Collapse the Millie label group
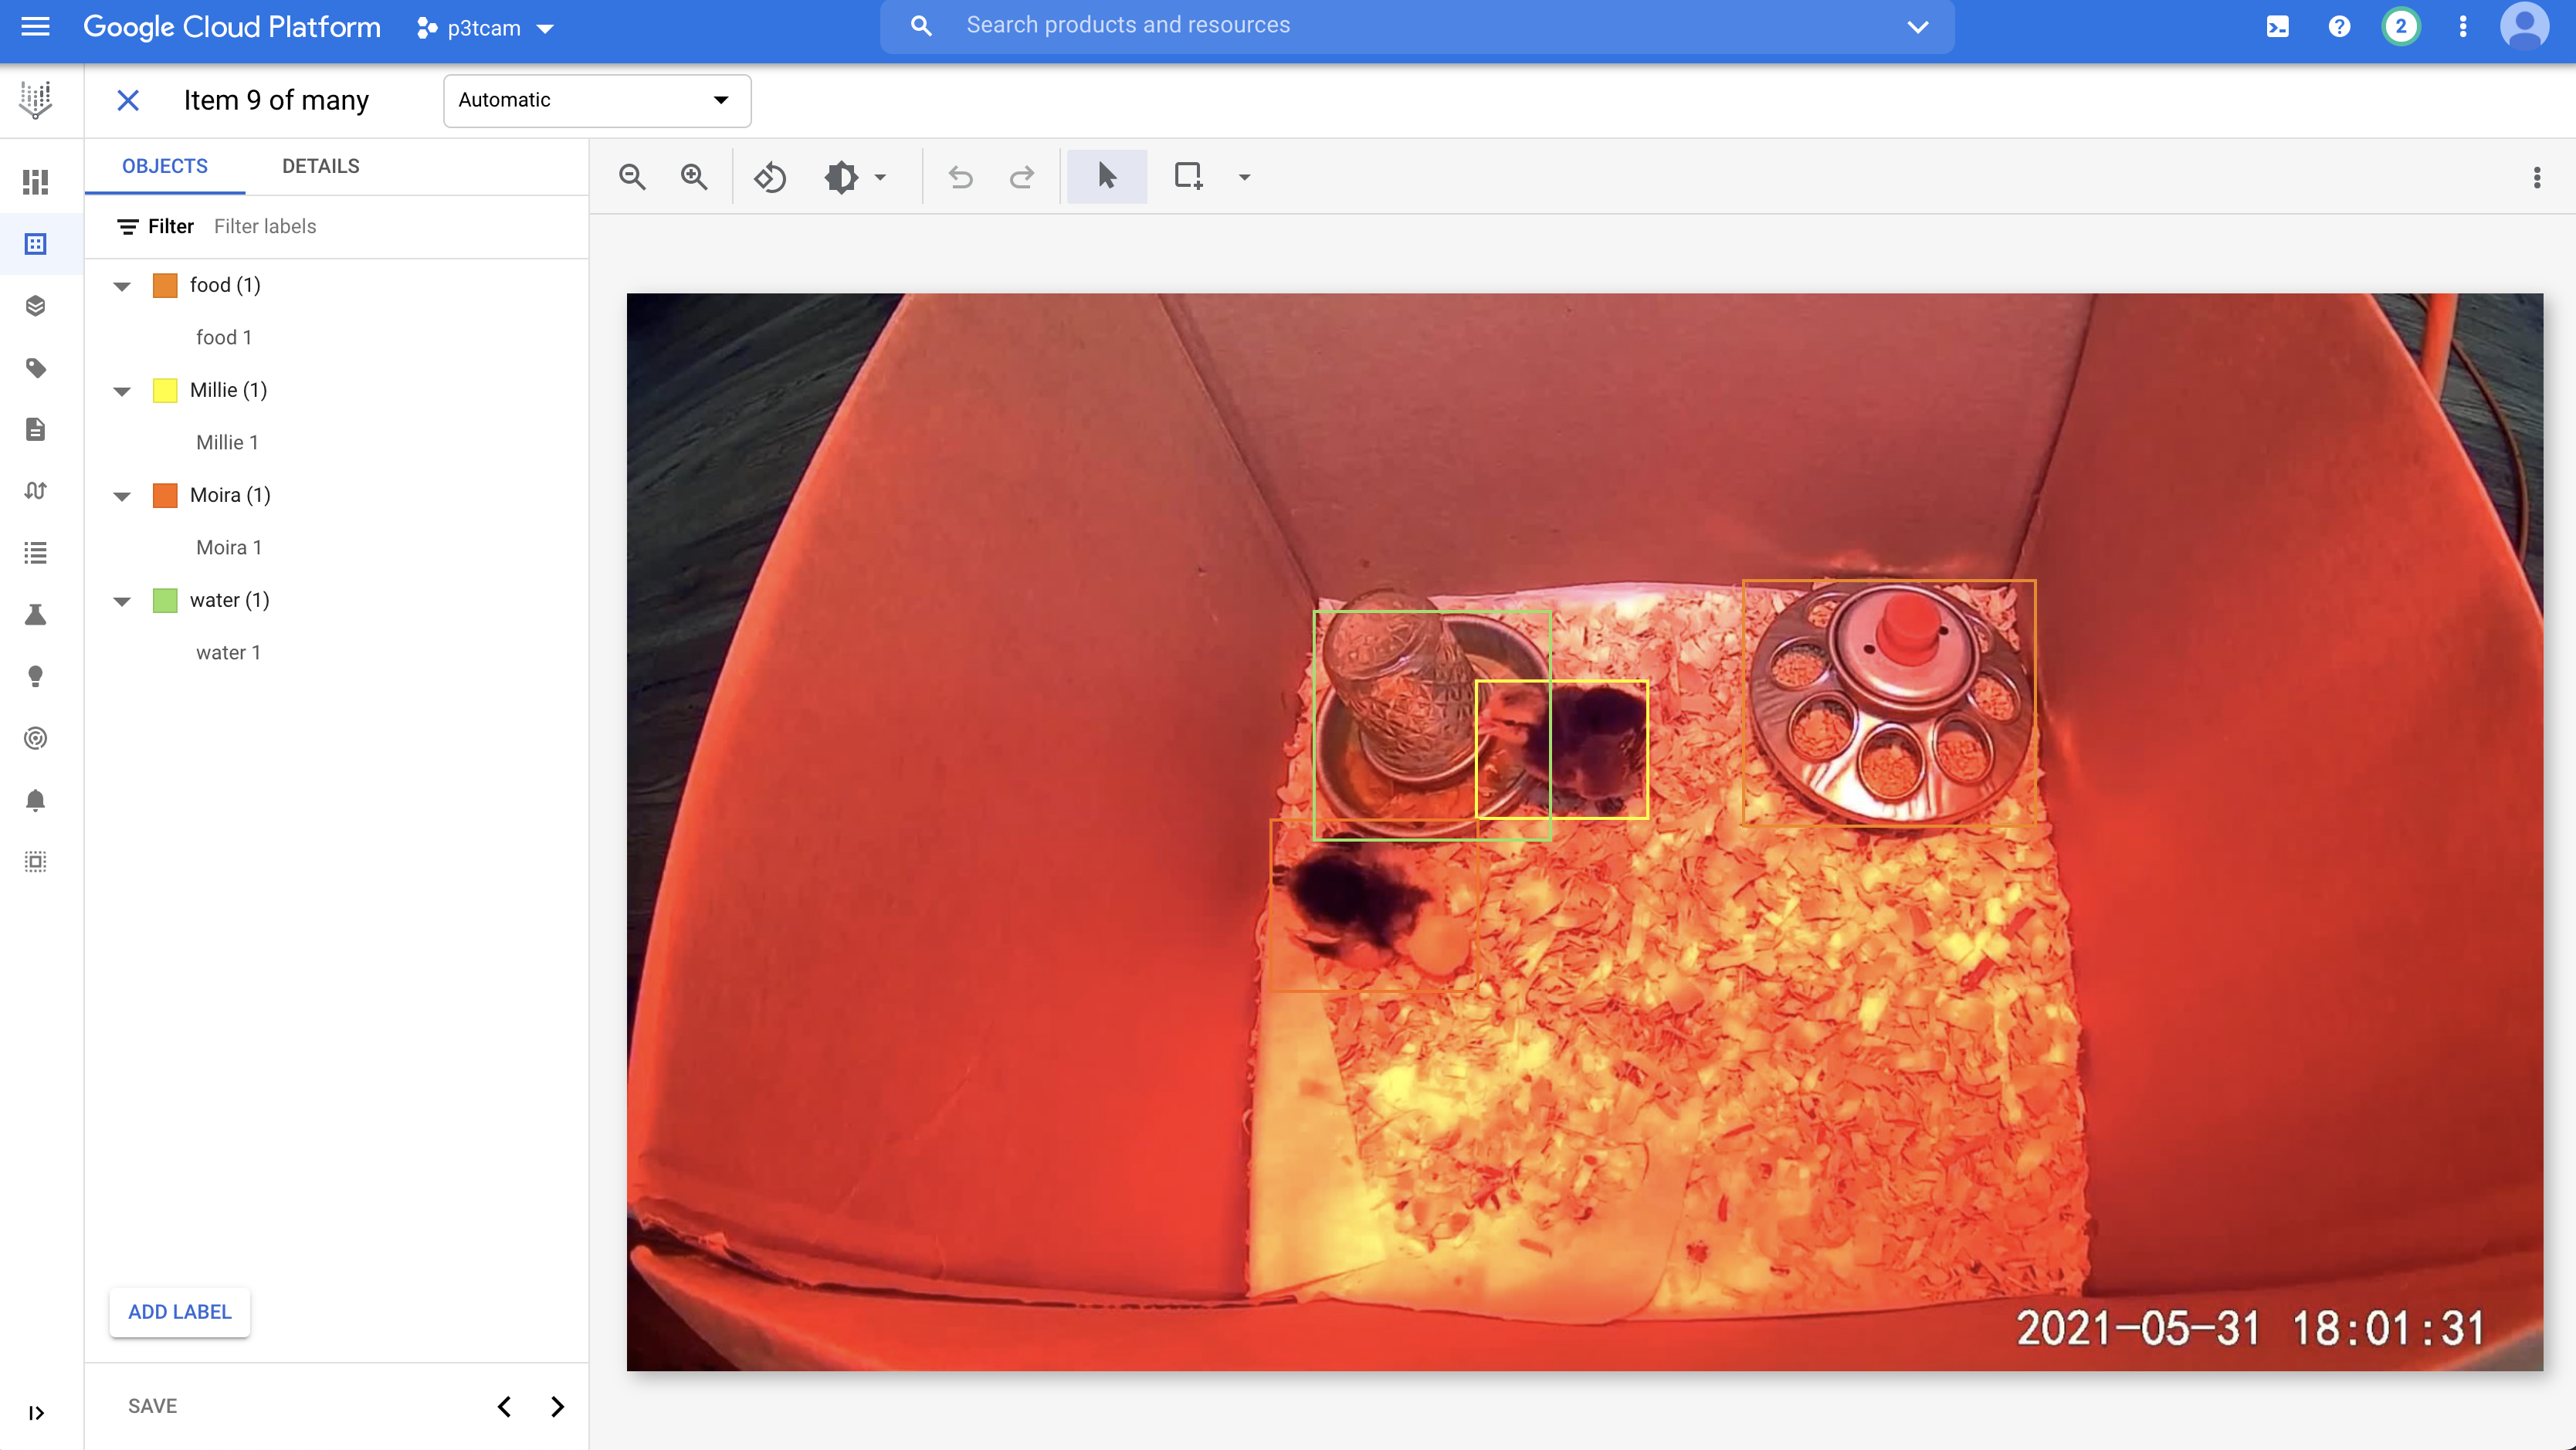 tap(122, 391)
